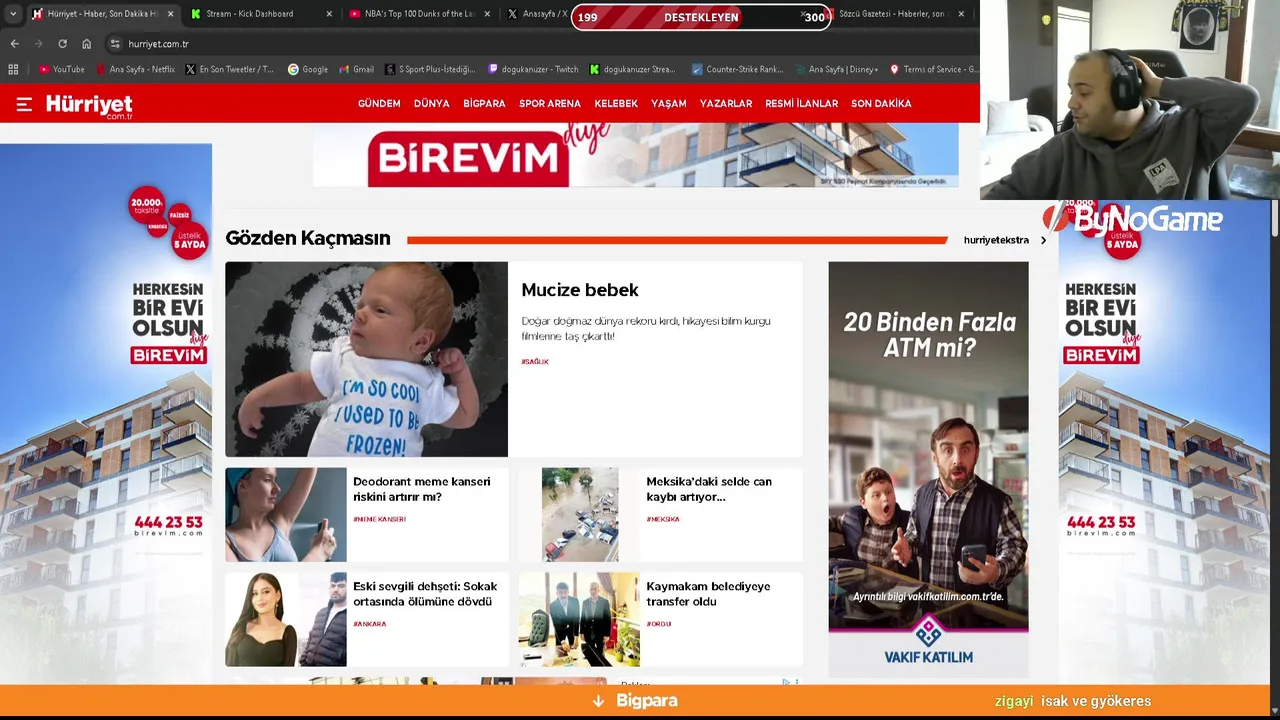Open the tab search dropdown arrow

click(x=12, y=14)
